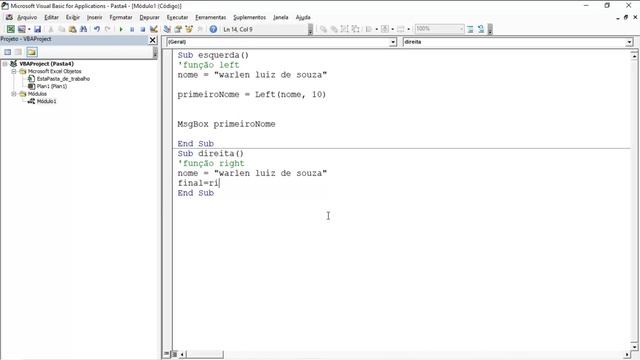The image size is (640, 360).
Task: Click the vertical scrollbar up arrow
Action: click(x=634, y=56)
